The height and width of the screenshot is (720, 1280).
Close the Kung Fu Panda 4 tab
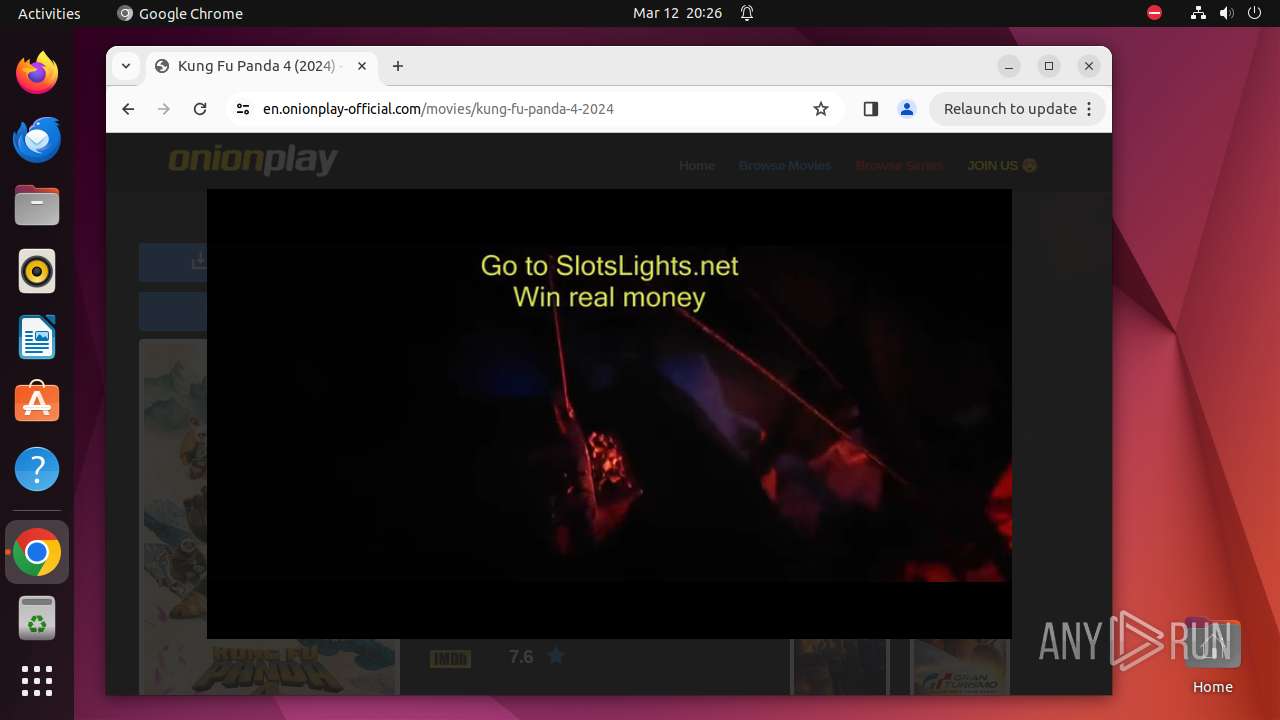(362, 66)
